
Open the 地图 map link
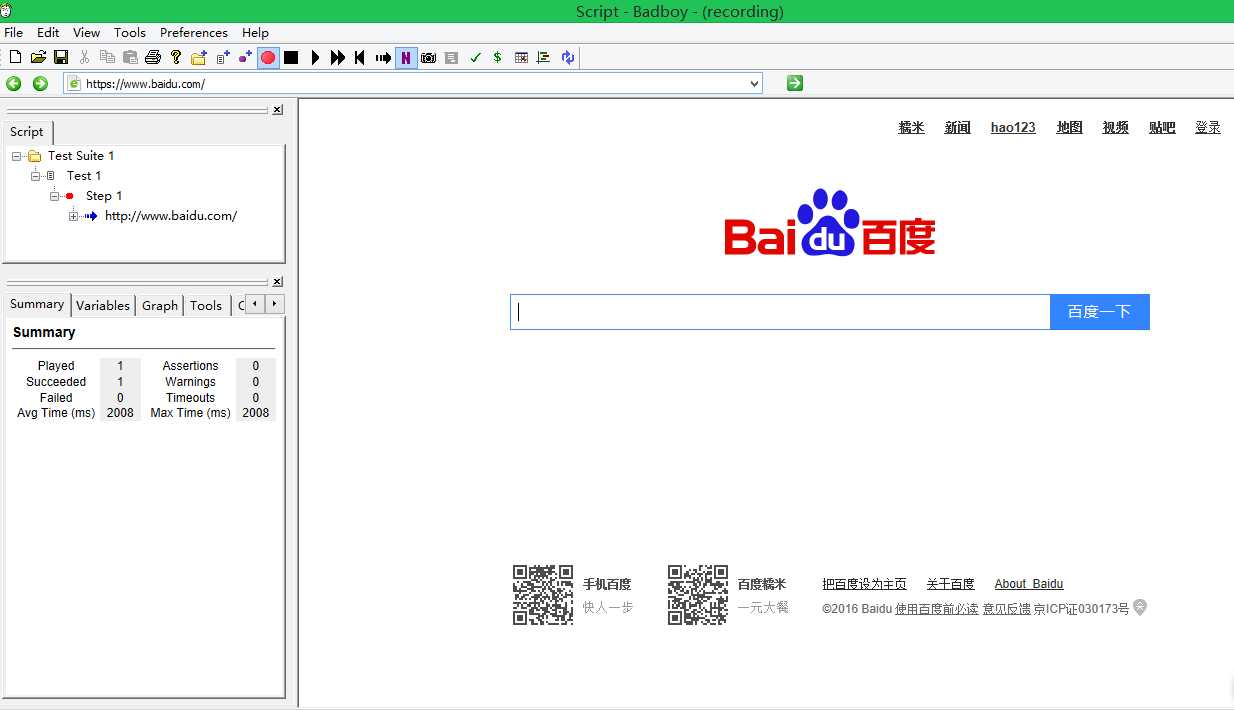tap(1070, 127)
